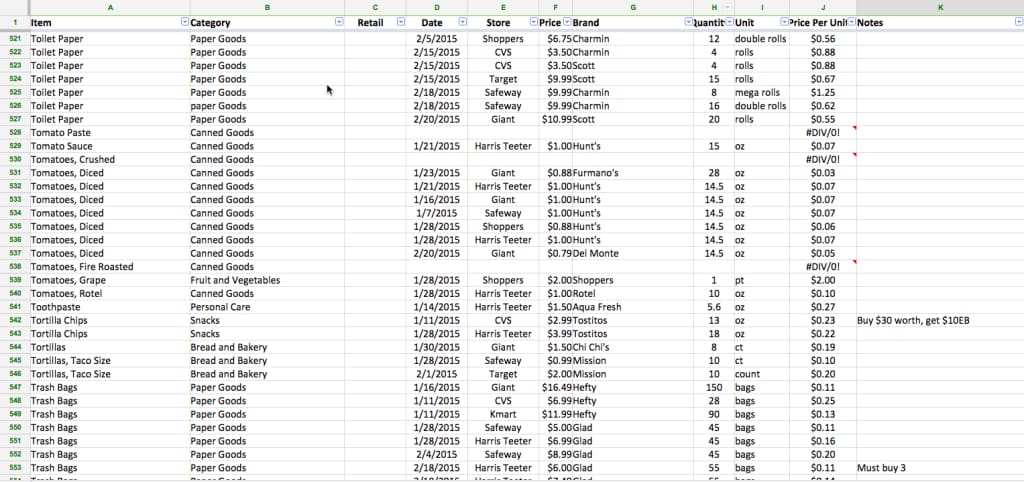Click the Del Monte brand cell
Screen dimensions: 1024x482
pos(633,253)
